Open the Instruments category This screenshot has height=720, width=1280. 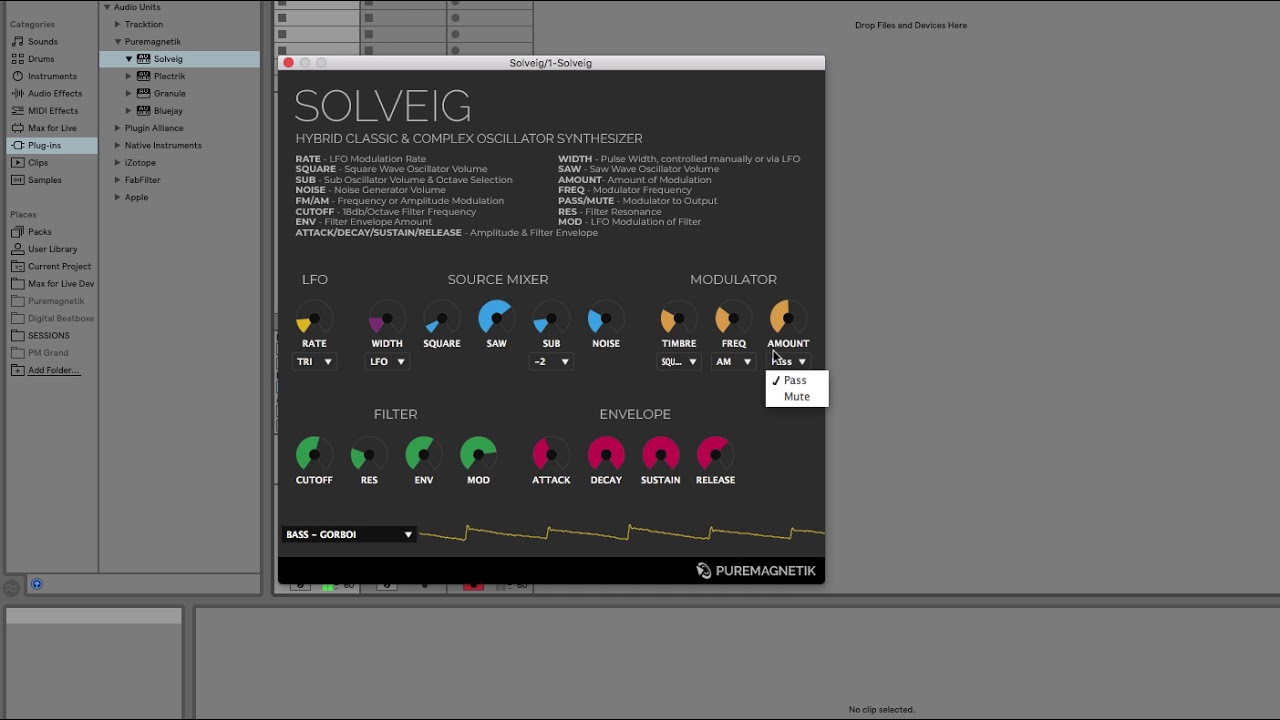[52, 76]
